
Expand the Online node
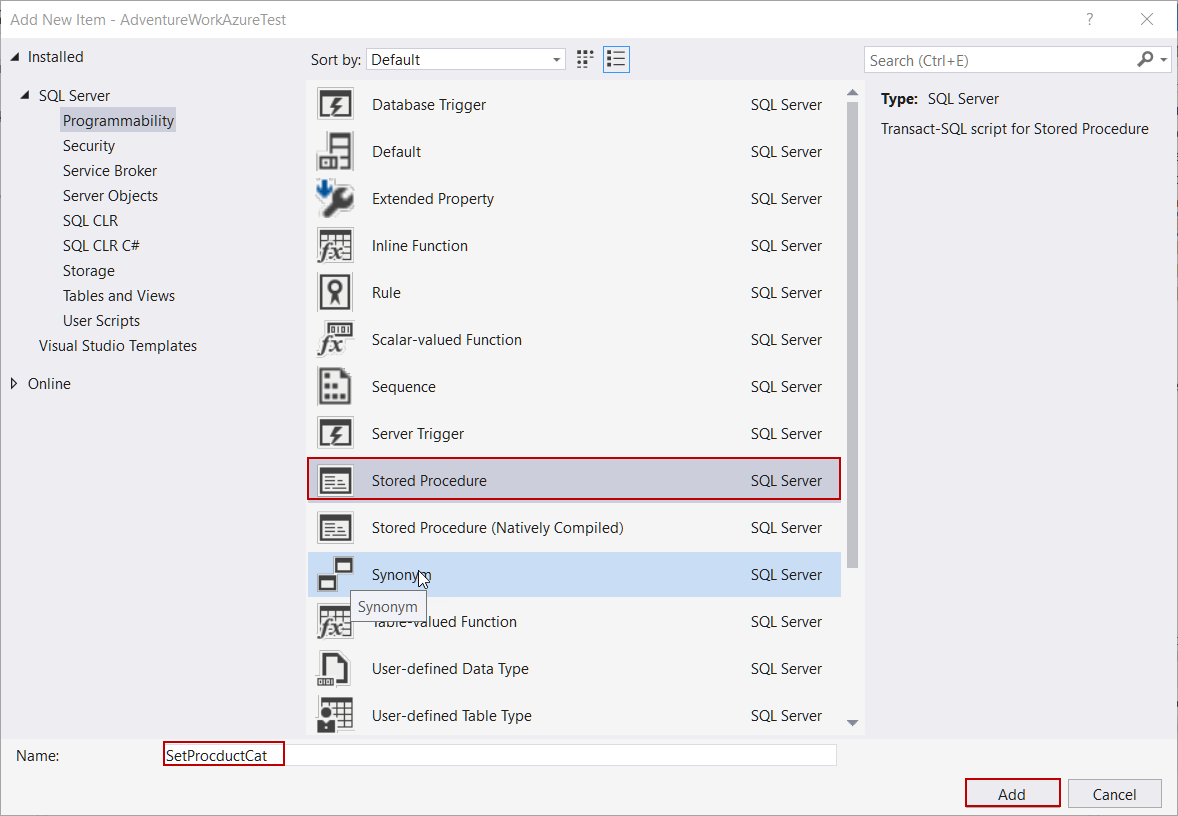[x=14, y=384]
